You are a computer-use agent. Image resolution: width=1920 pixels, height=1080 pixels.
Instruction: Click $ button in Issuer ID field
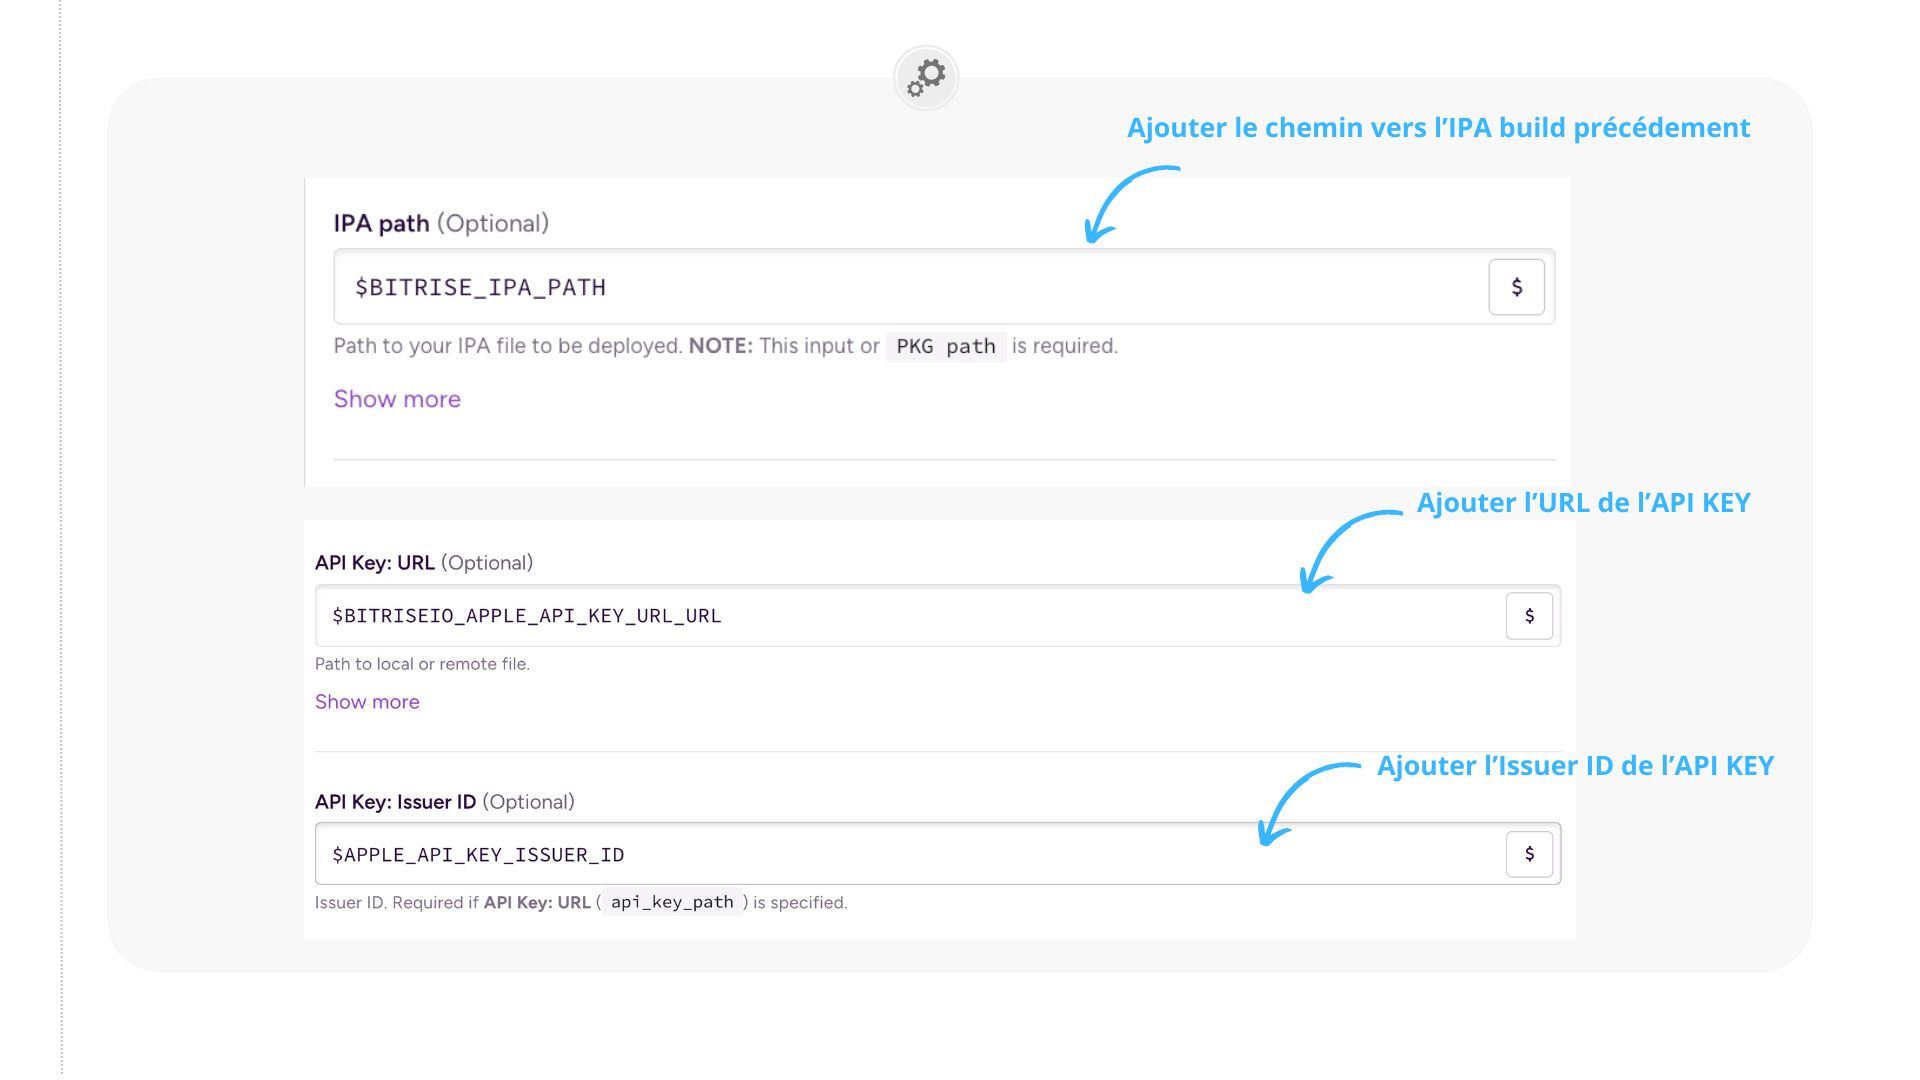[x=1529, y=854]
